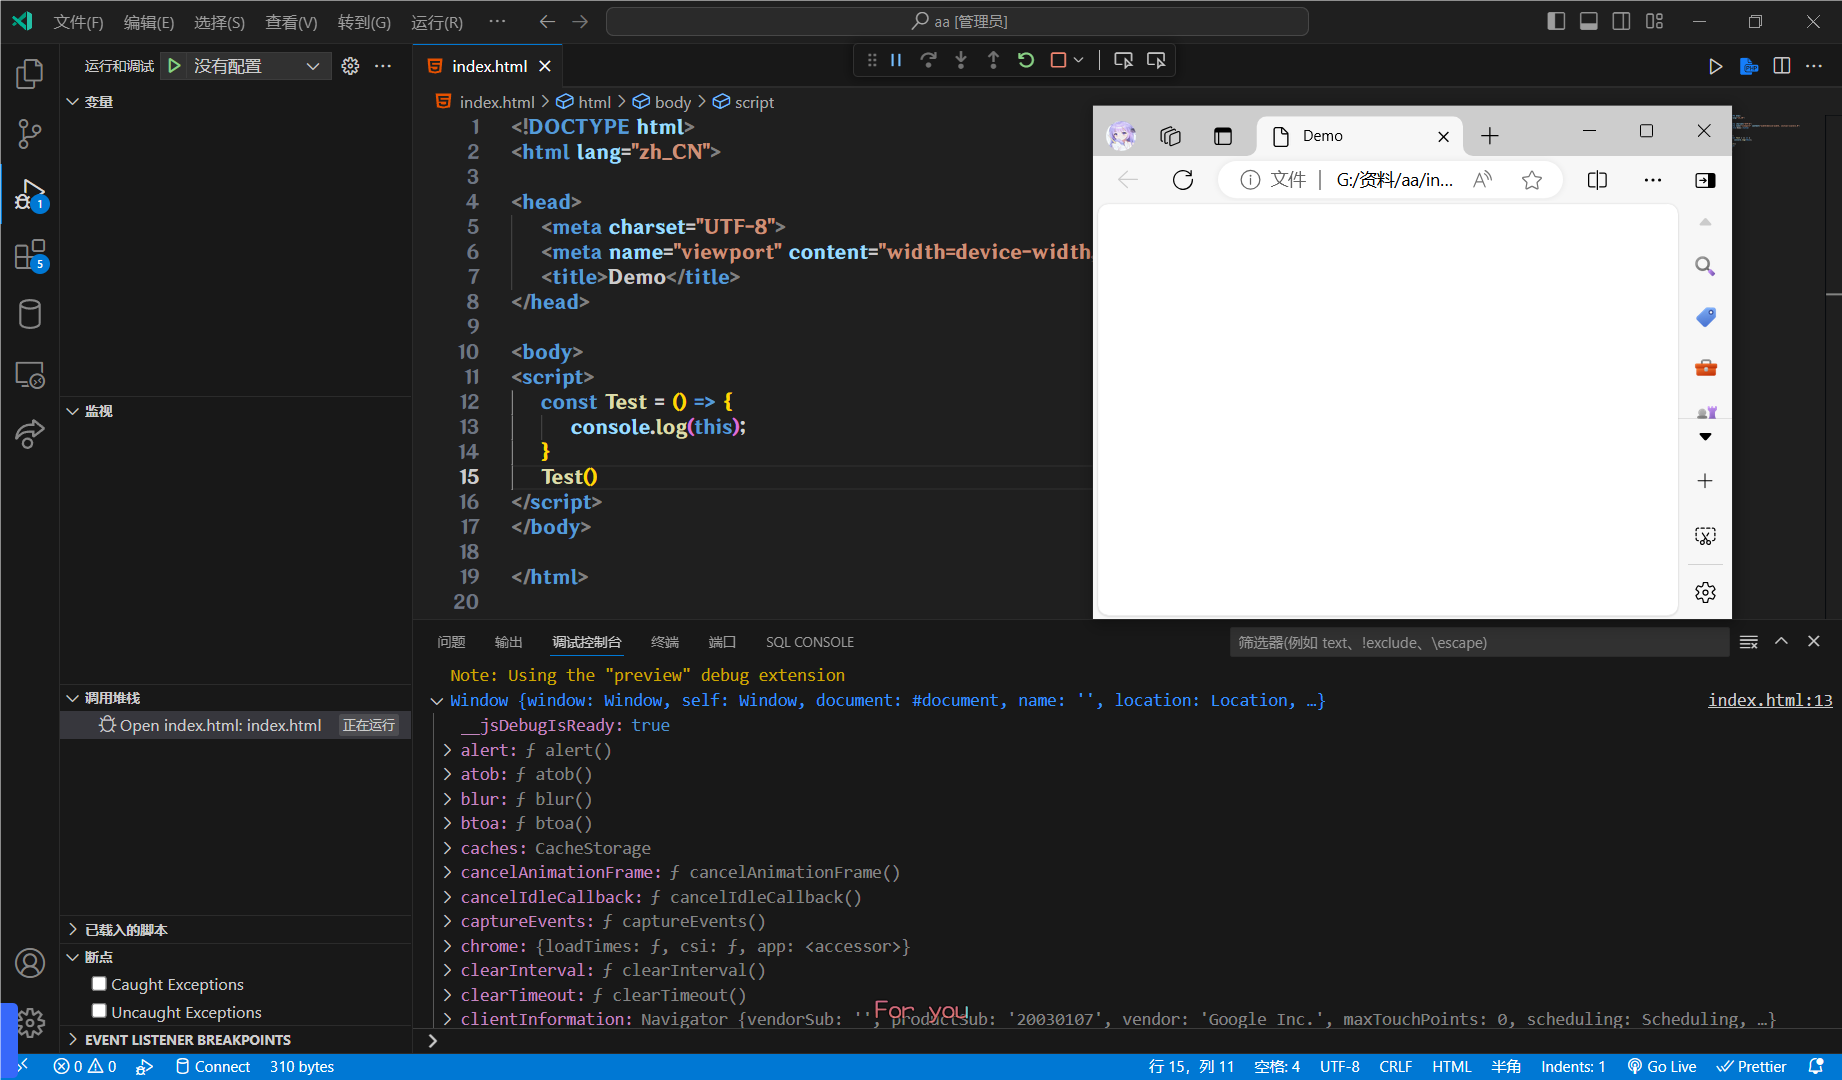The height and width of the screenshot is (1080, 1842).
Task: Pause the debug session
Action: point(896,61)
